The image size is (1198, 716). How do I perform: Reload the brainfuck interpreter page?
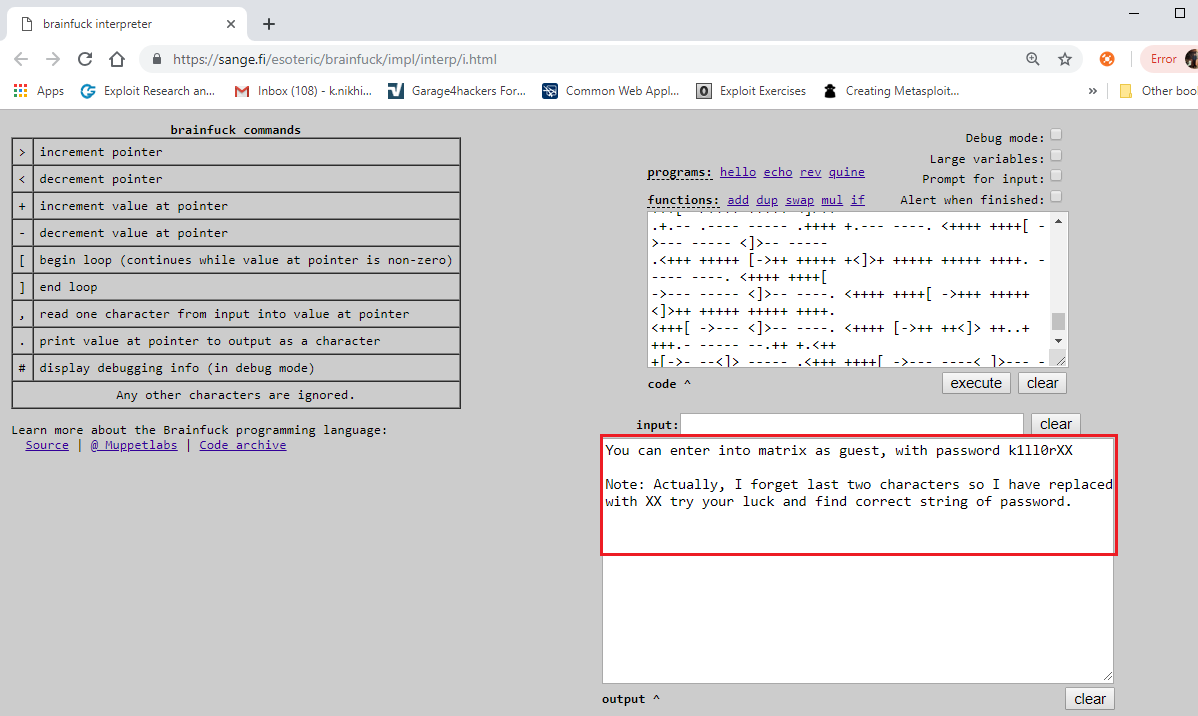[85, 59]
